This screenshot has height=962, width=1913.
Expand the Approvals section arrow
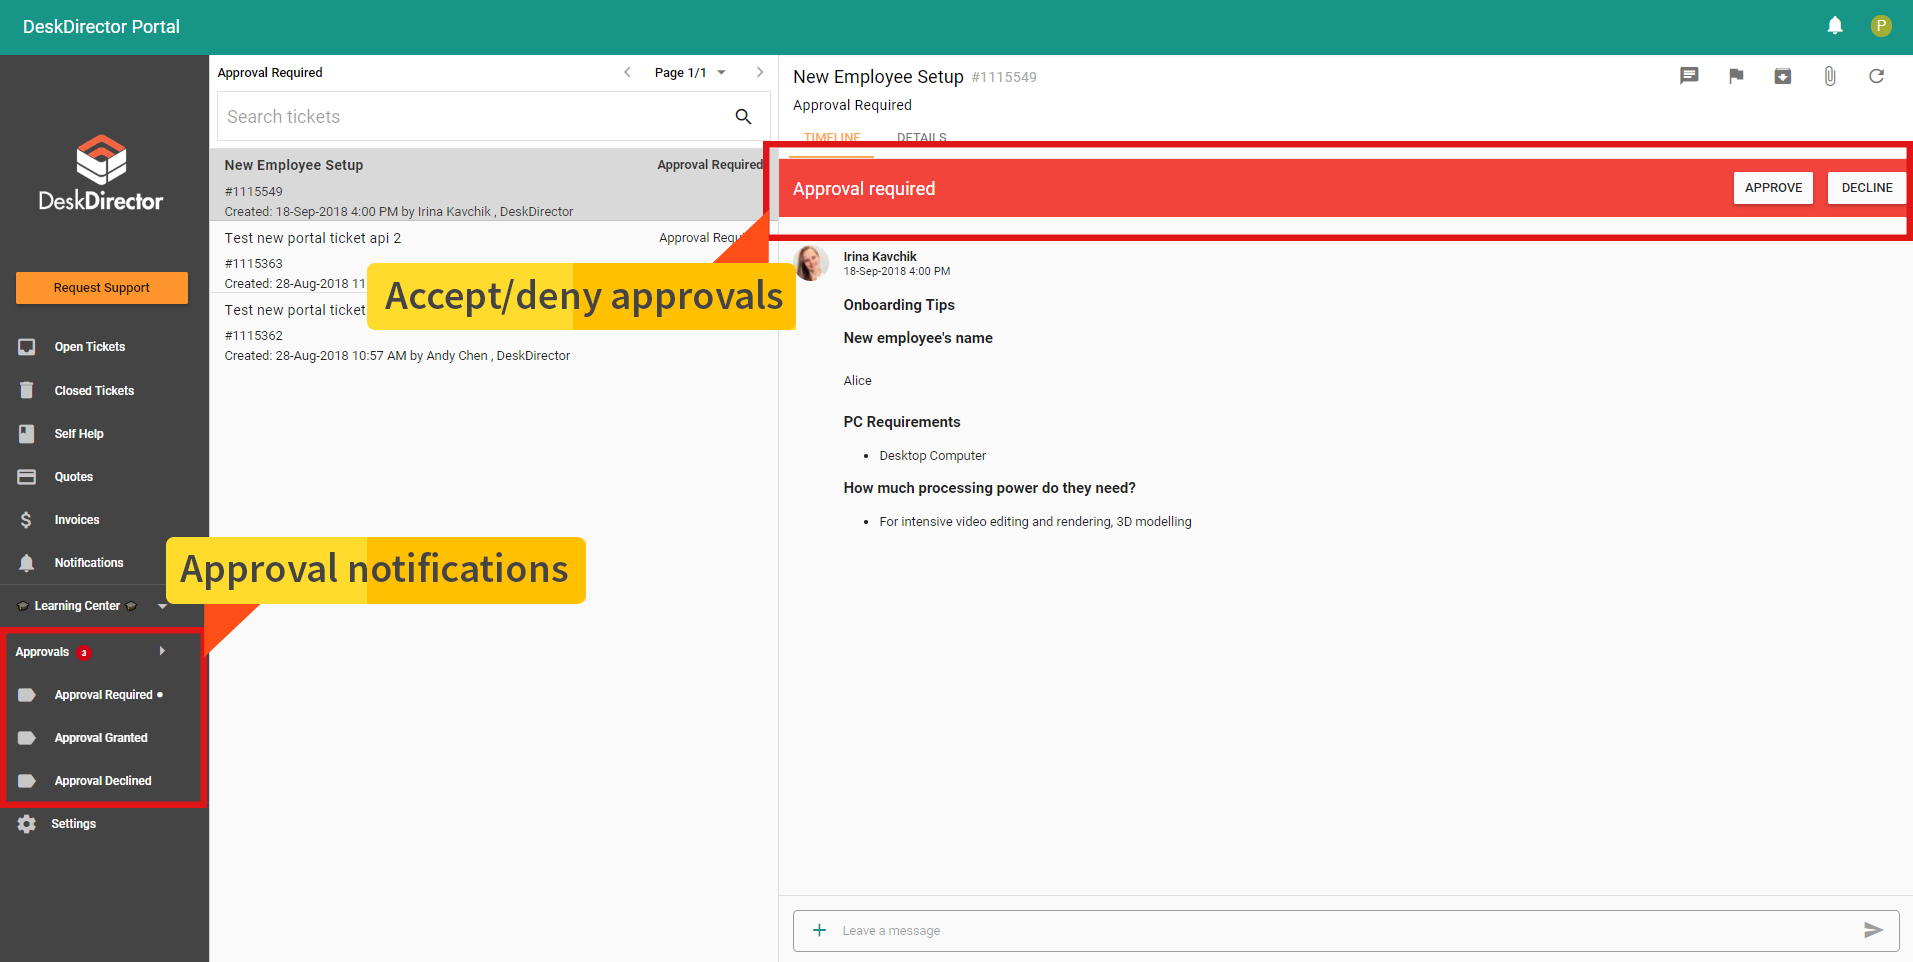[161, 650]
